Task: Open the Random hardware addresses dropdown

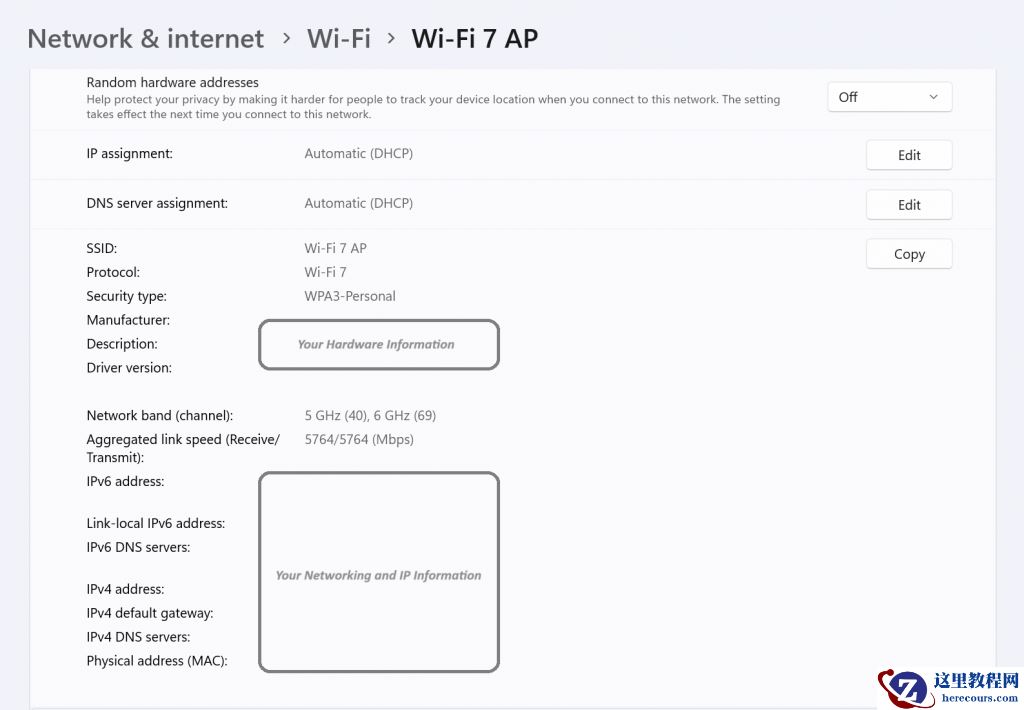Action: pos(889,96)
